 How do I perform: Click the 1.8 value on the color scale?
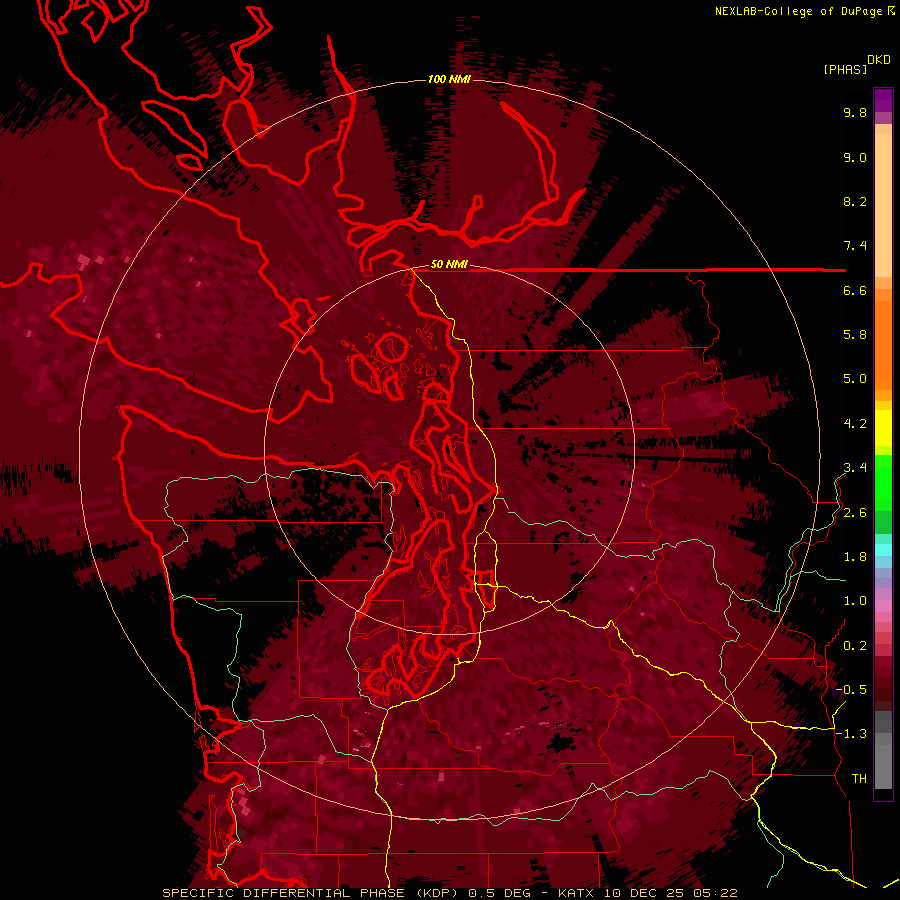point(855,557)
